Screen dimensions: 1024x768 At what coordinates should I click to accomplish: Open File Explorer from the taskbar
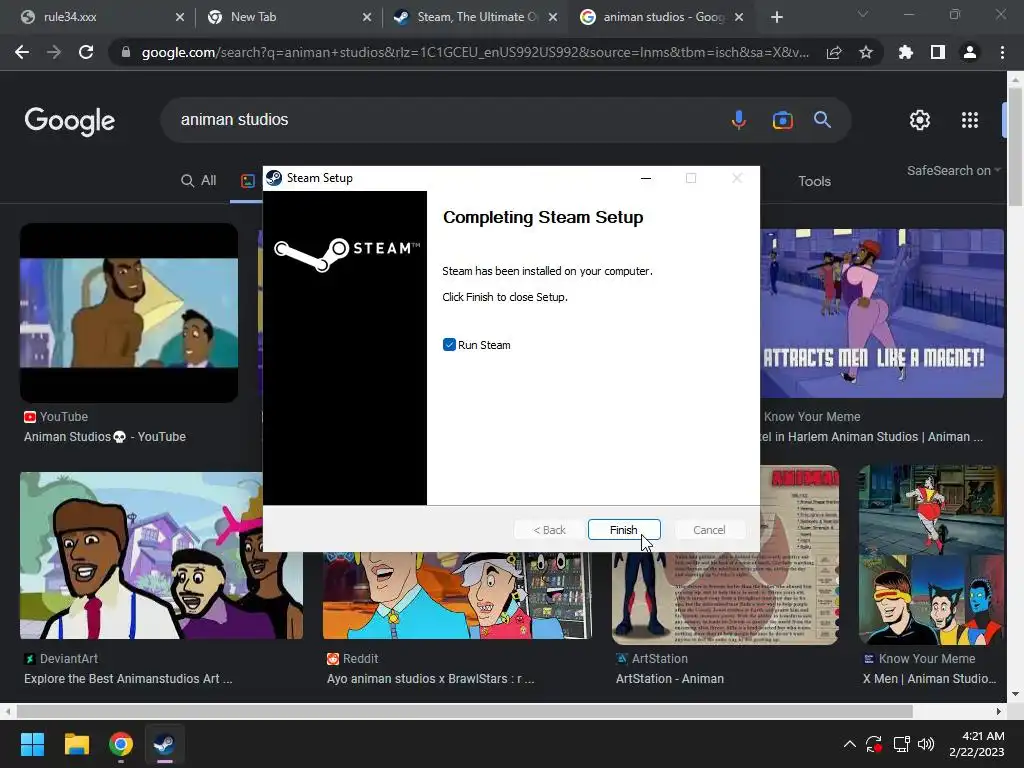coord(76,744)
